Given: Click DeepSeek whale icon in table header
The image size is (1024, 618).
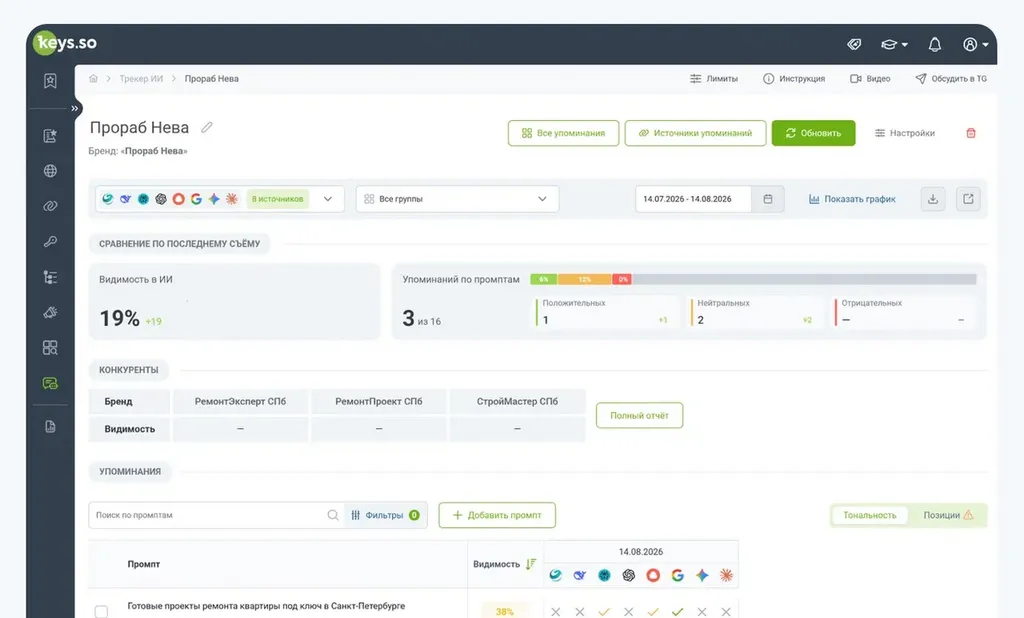Looking at the screenshot, I should (579, 576).
